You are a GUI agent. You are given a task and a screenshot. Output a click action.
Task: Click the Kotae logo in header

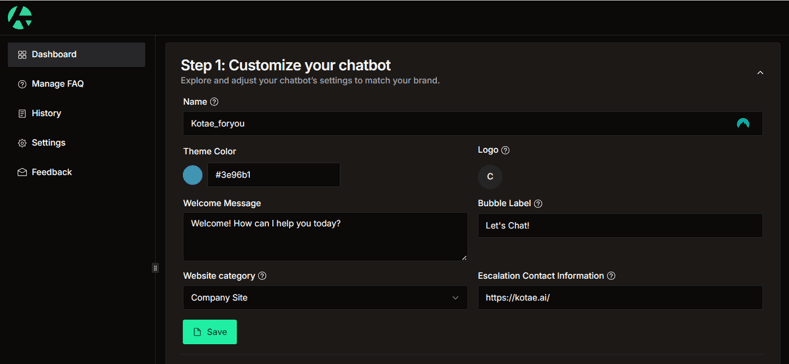coord(20,18)
